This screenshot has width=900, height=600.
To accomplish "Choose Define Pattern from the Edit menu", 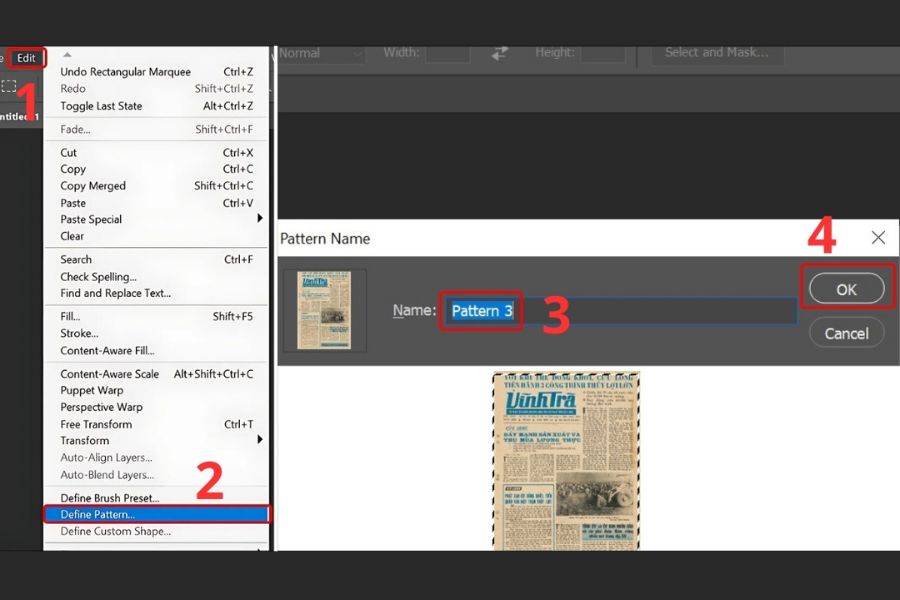I will click(98, 514).
